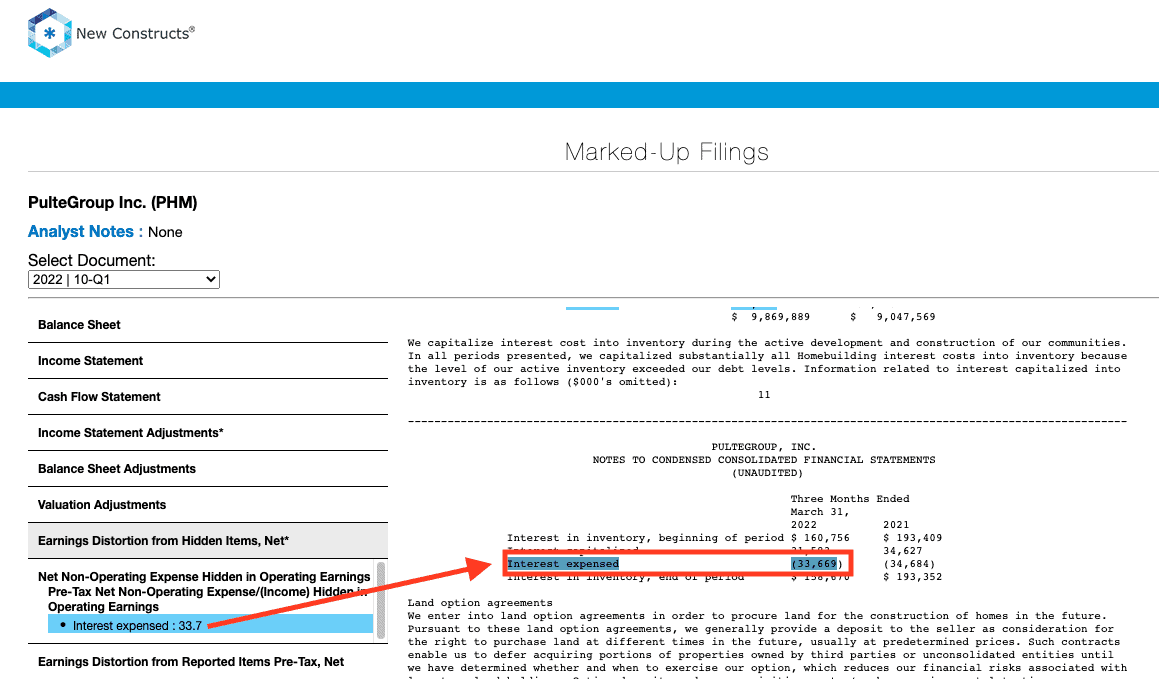Click the sidebar panel scrollbar

[381, 600]
